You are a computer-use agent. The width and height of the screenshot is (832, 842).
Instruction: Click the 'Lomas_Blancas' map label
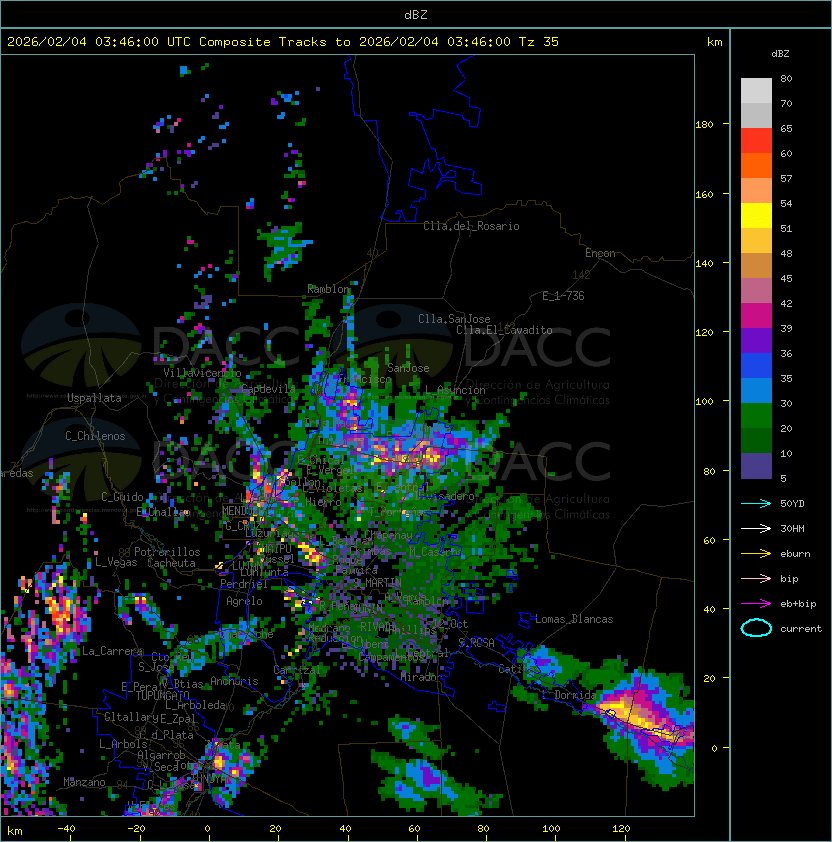click(574, 619)
